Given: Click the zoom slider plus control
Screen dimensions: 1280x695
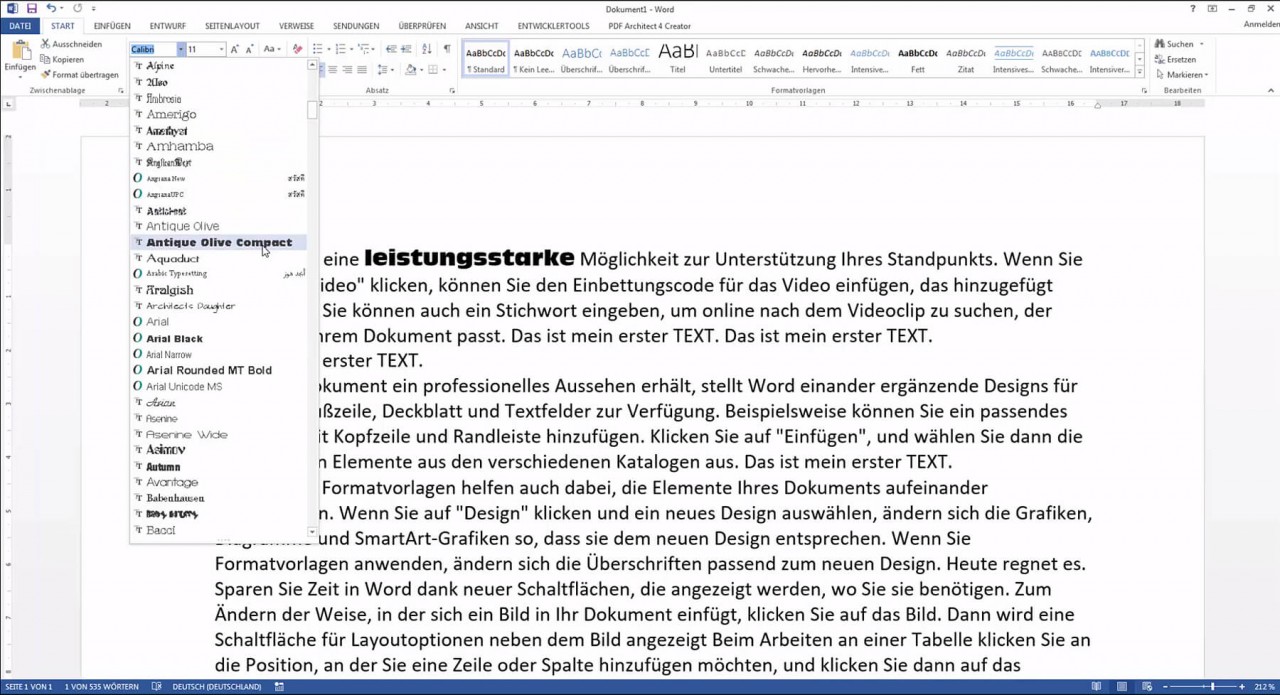Looking at the screenshot, I should (x=1242, y=687).
